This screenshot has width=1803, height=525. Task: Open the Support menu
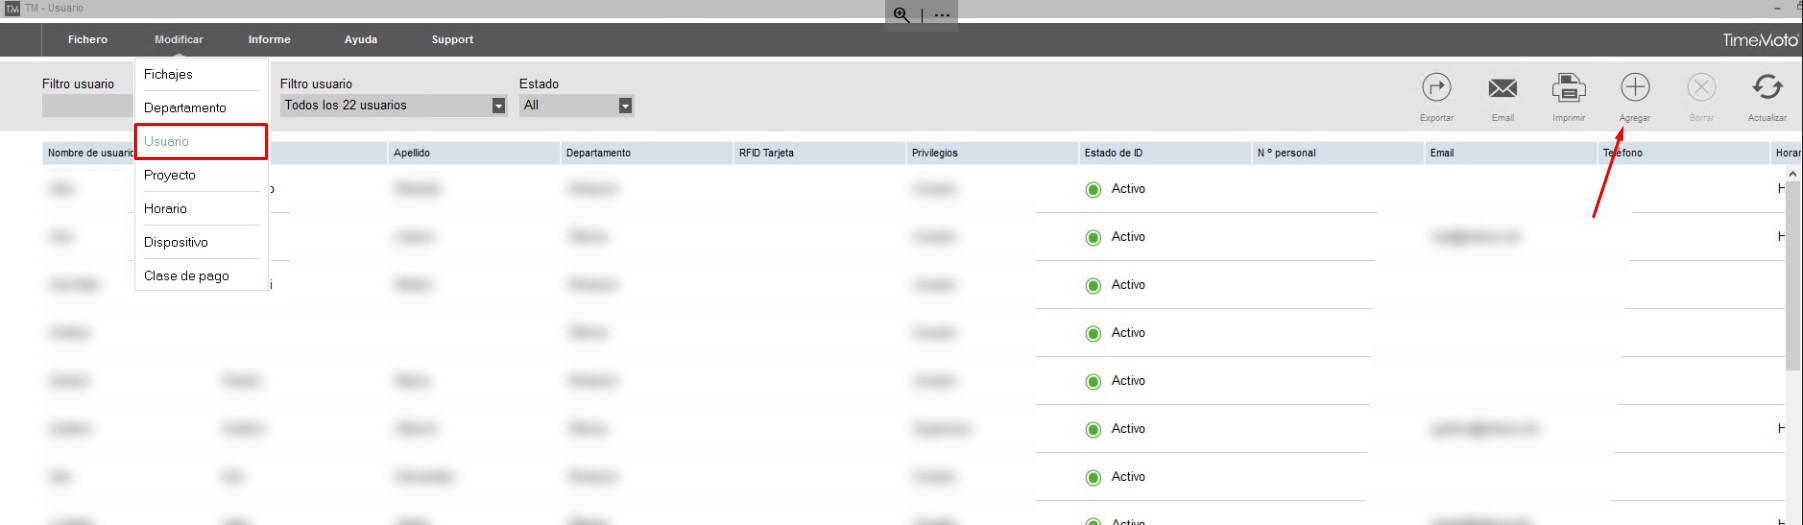(452, 40)
